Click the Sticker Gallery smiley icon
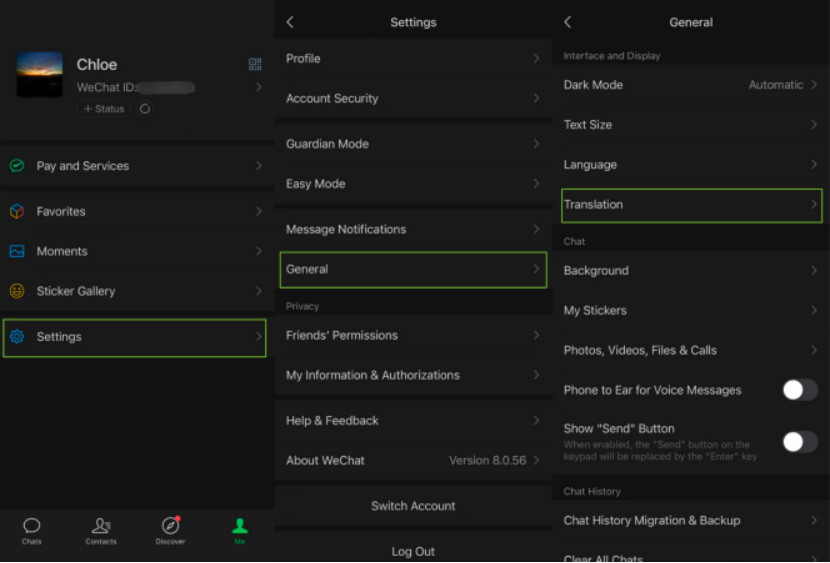Image resolution: width=830 pixels, height=563 pixels. coord(17,291)
